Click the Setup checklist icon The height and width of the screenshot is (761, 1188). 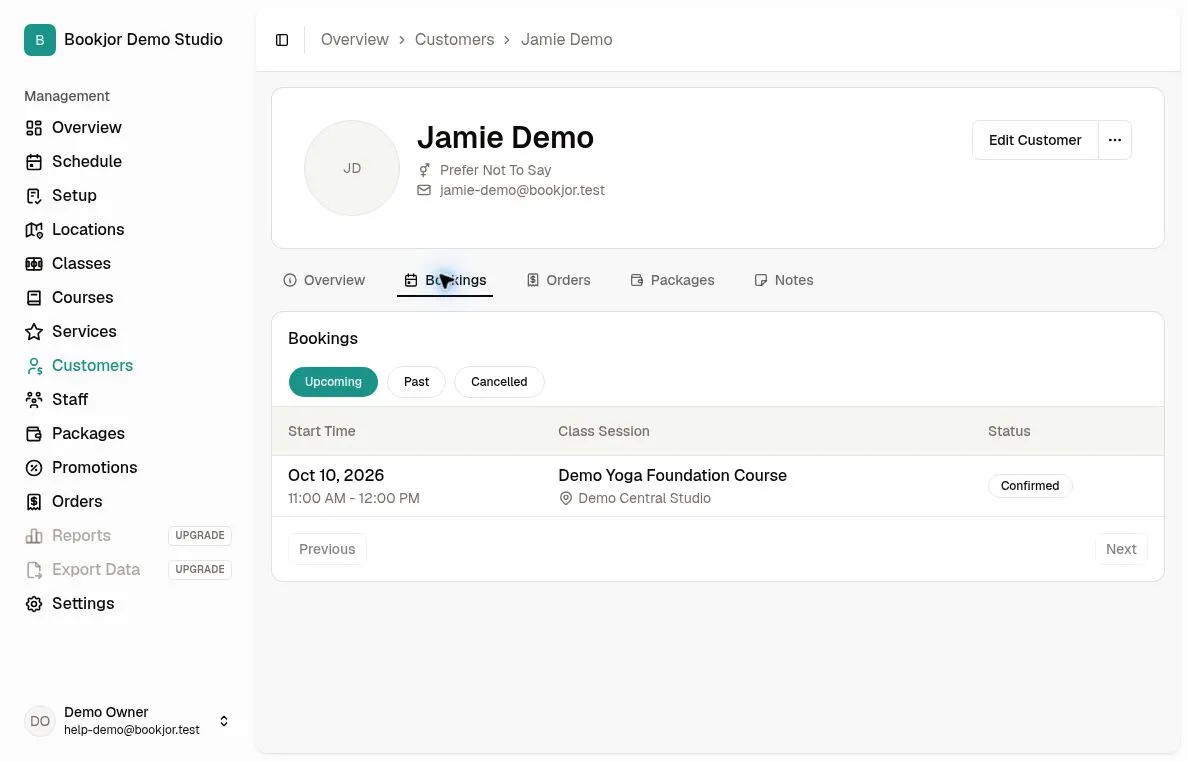(x=34, y=196)
